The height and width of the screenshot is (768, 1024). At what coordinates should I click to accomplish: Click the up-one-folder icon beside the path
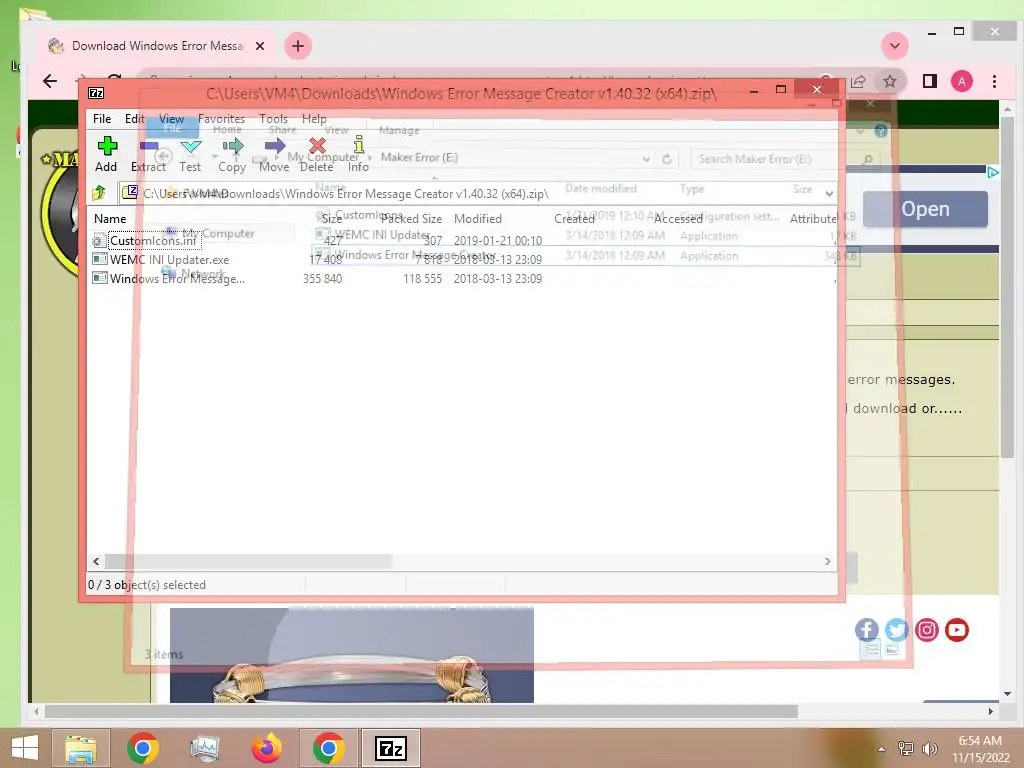99,193
